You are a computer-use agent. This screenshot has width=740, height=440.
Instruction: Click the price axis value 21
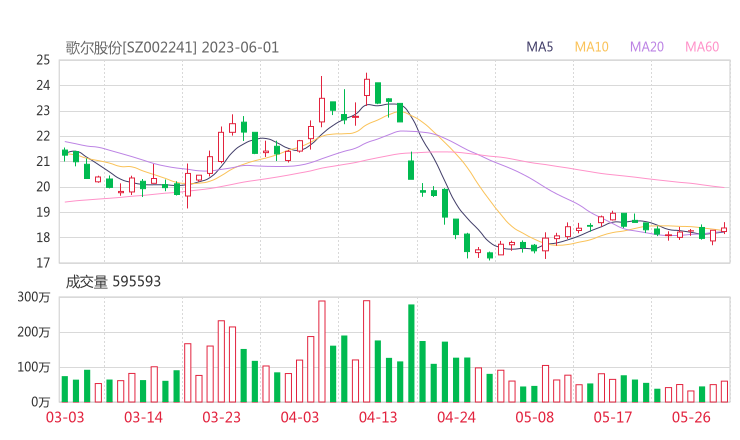[x=43, y=161]
